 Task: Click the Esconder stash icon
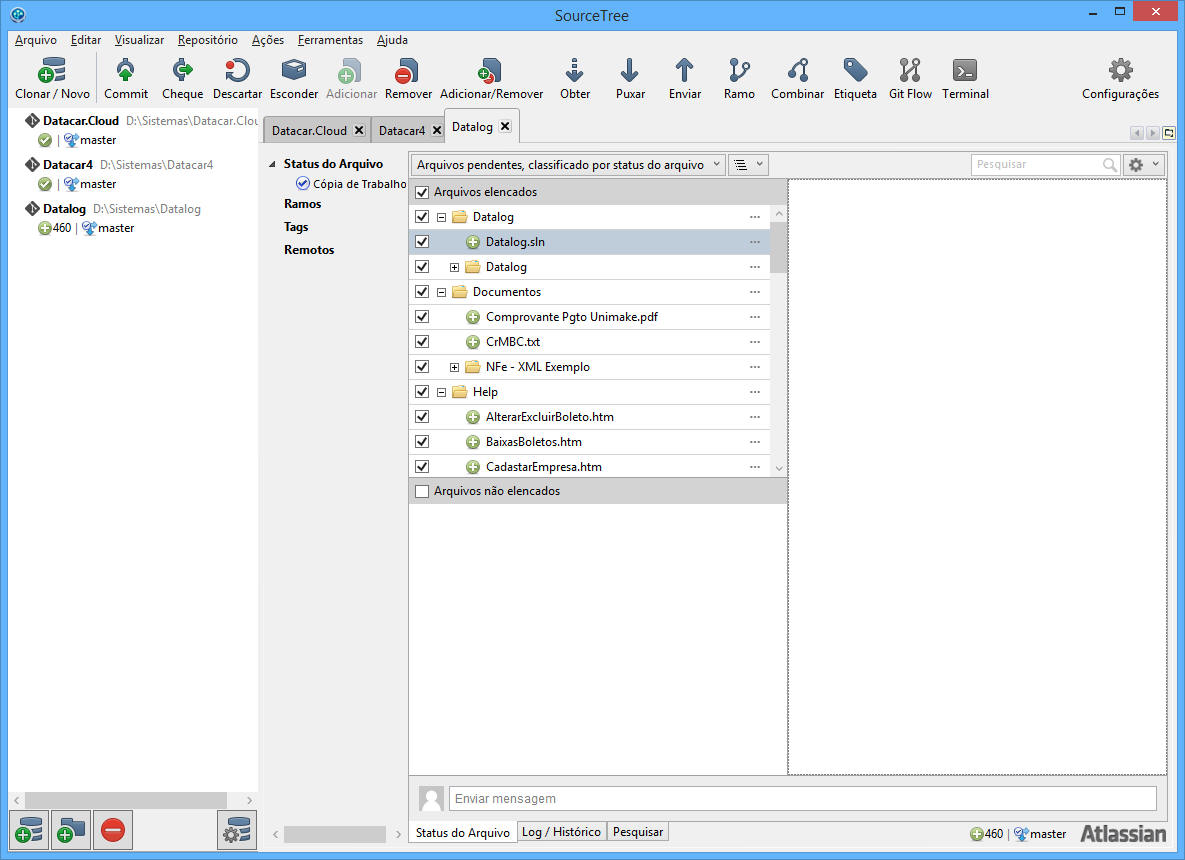(x=294, y=70)
